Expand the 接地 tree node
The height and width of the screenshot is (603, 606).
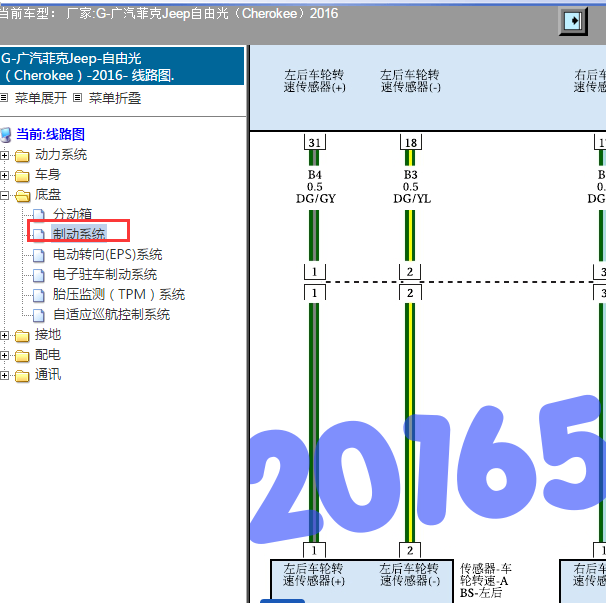coord(4,336)
